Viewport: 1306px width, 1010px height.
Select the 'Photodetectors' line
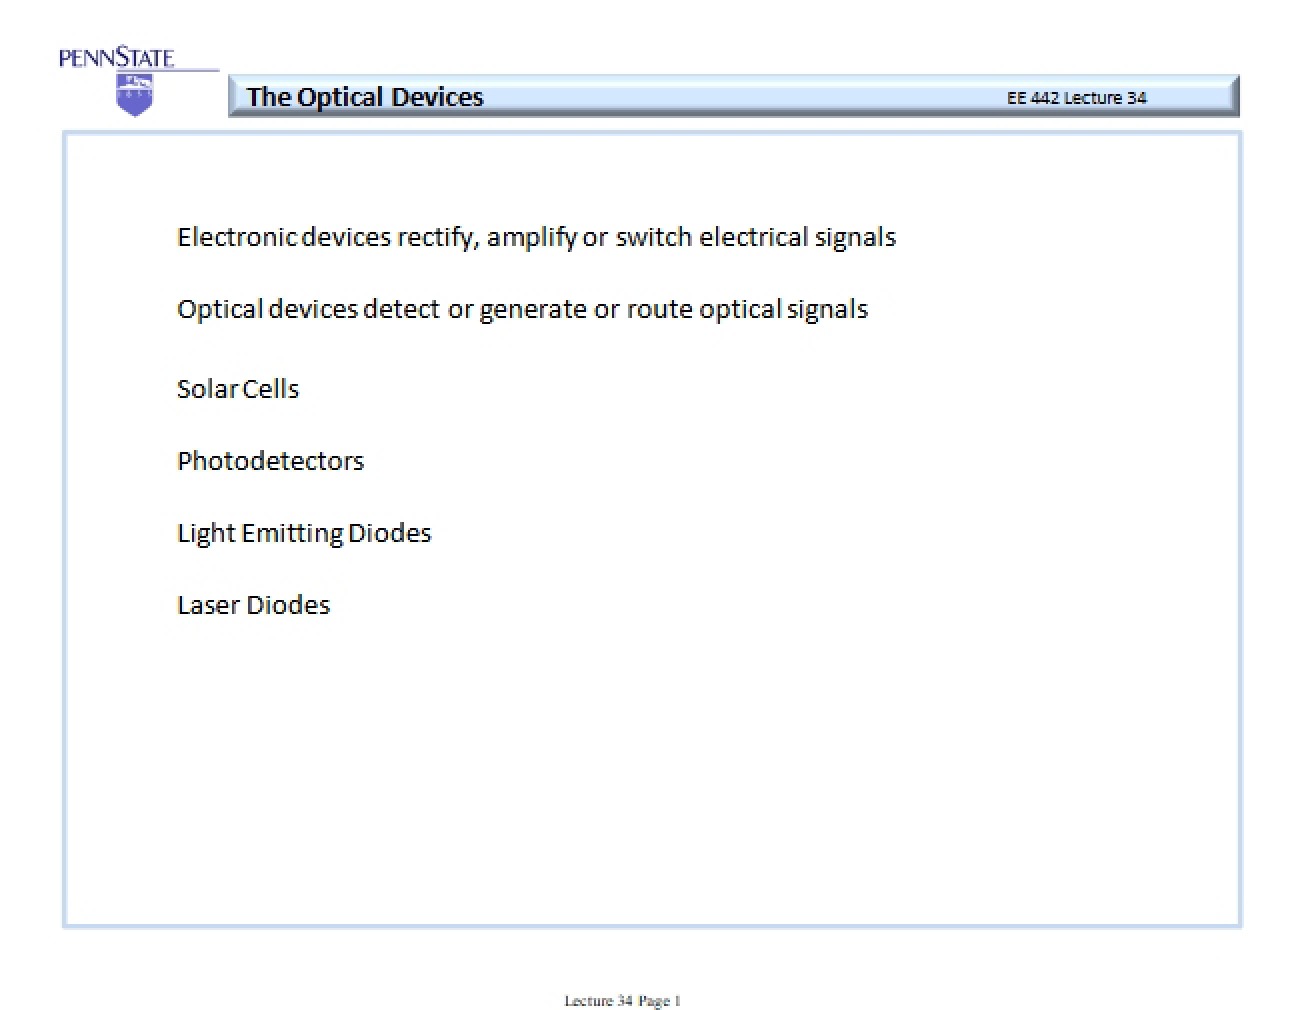coord(270,461)
